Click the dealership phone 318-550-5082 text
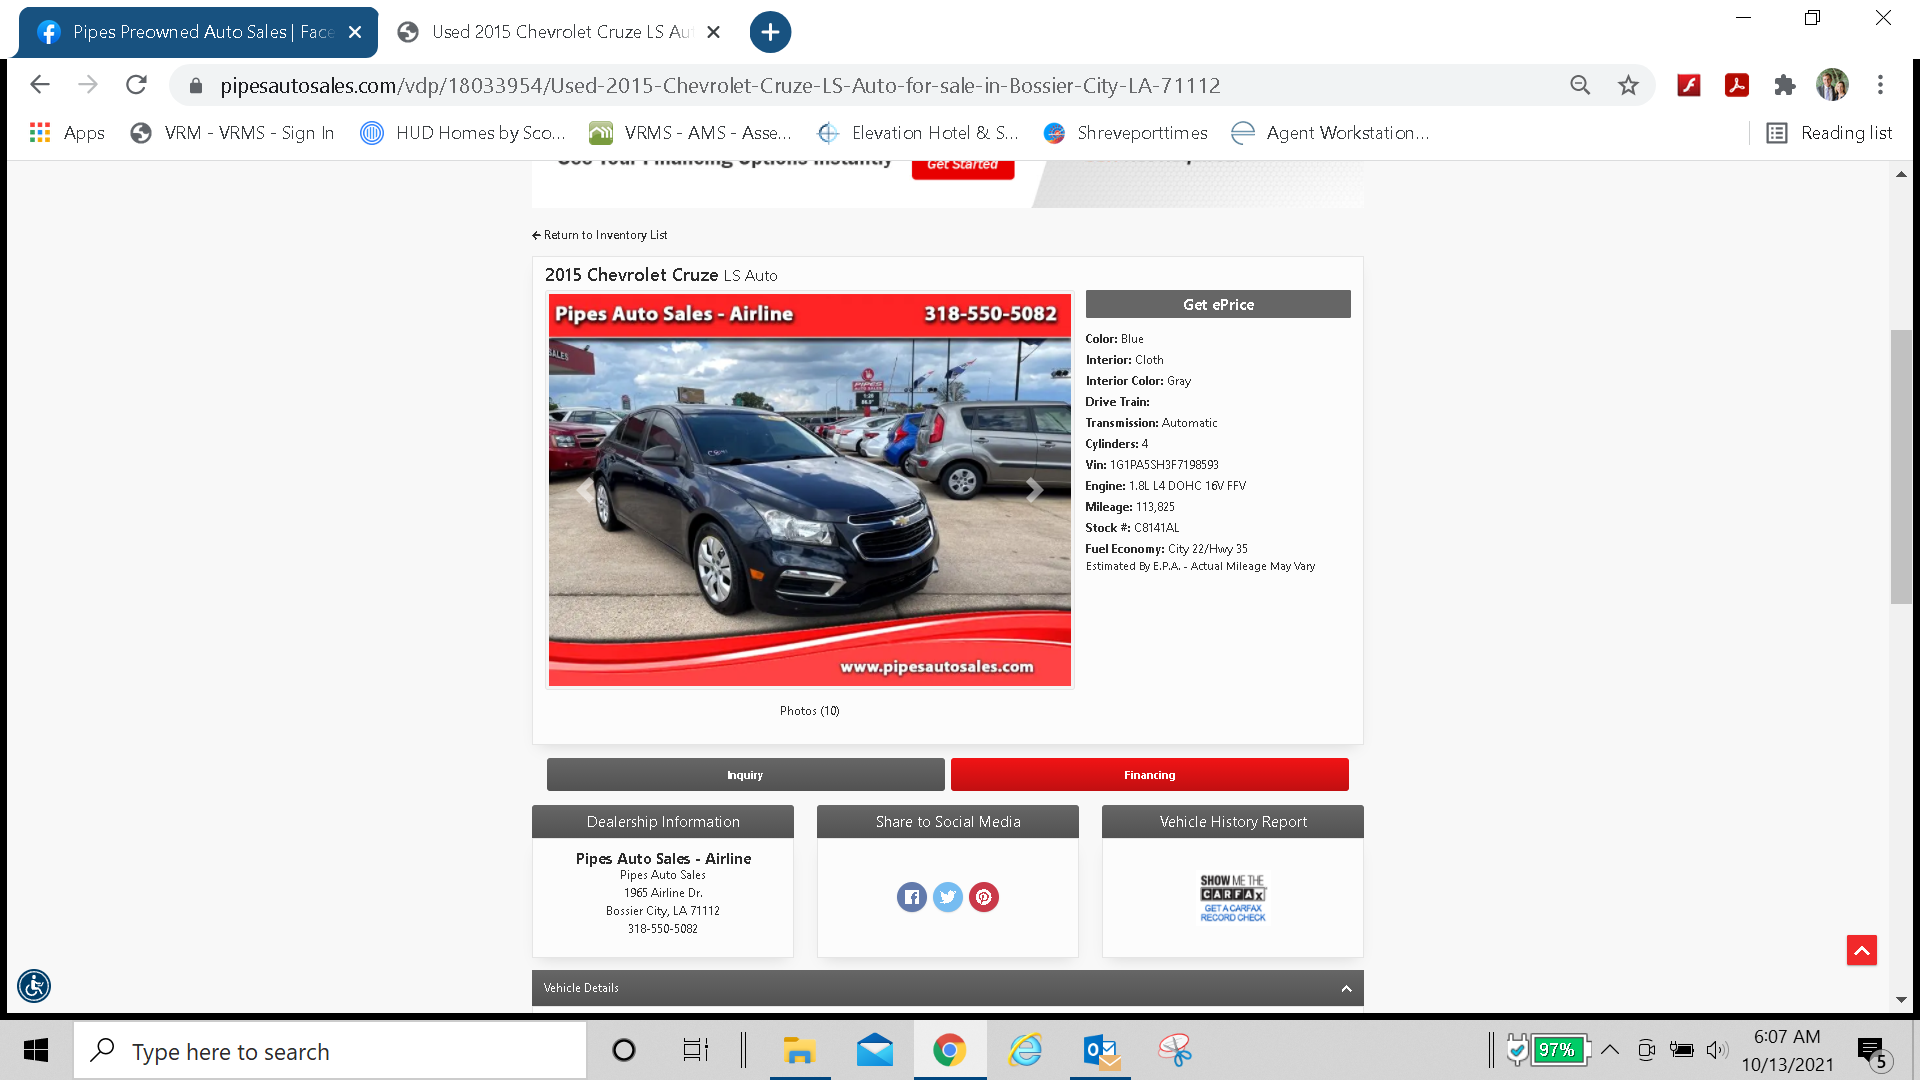1920x1080 pixels. [x=663, y=929]
